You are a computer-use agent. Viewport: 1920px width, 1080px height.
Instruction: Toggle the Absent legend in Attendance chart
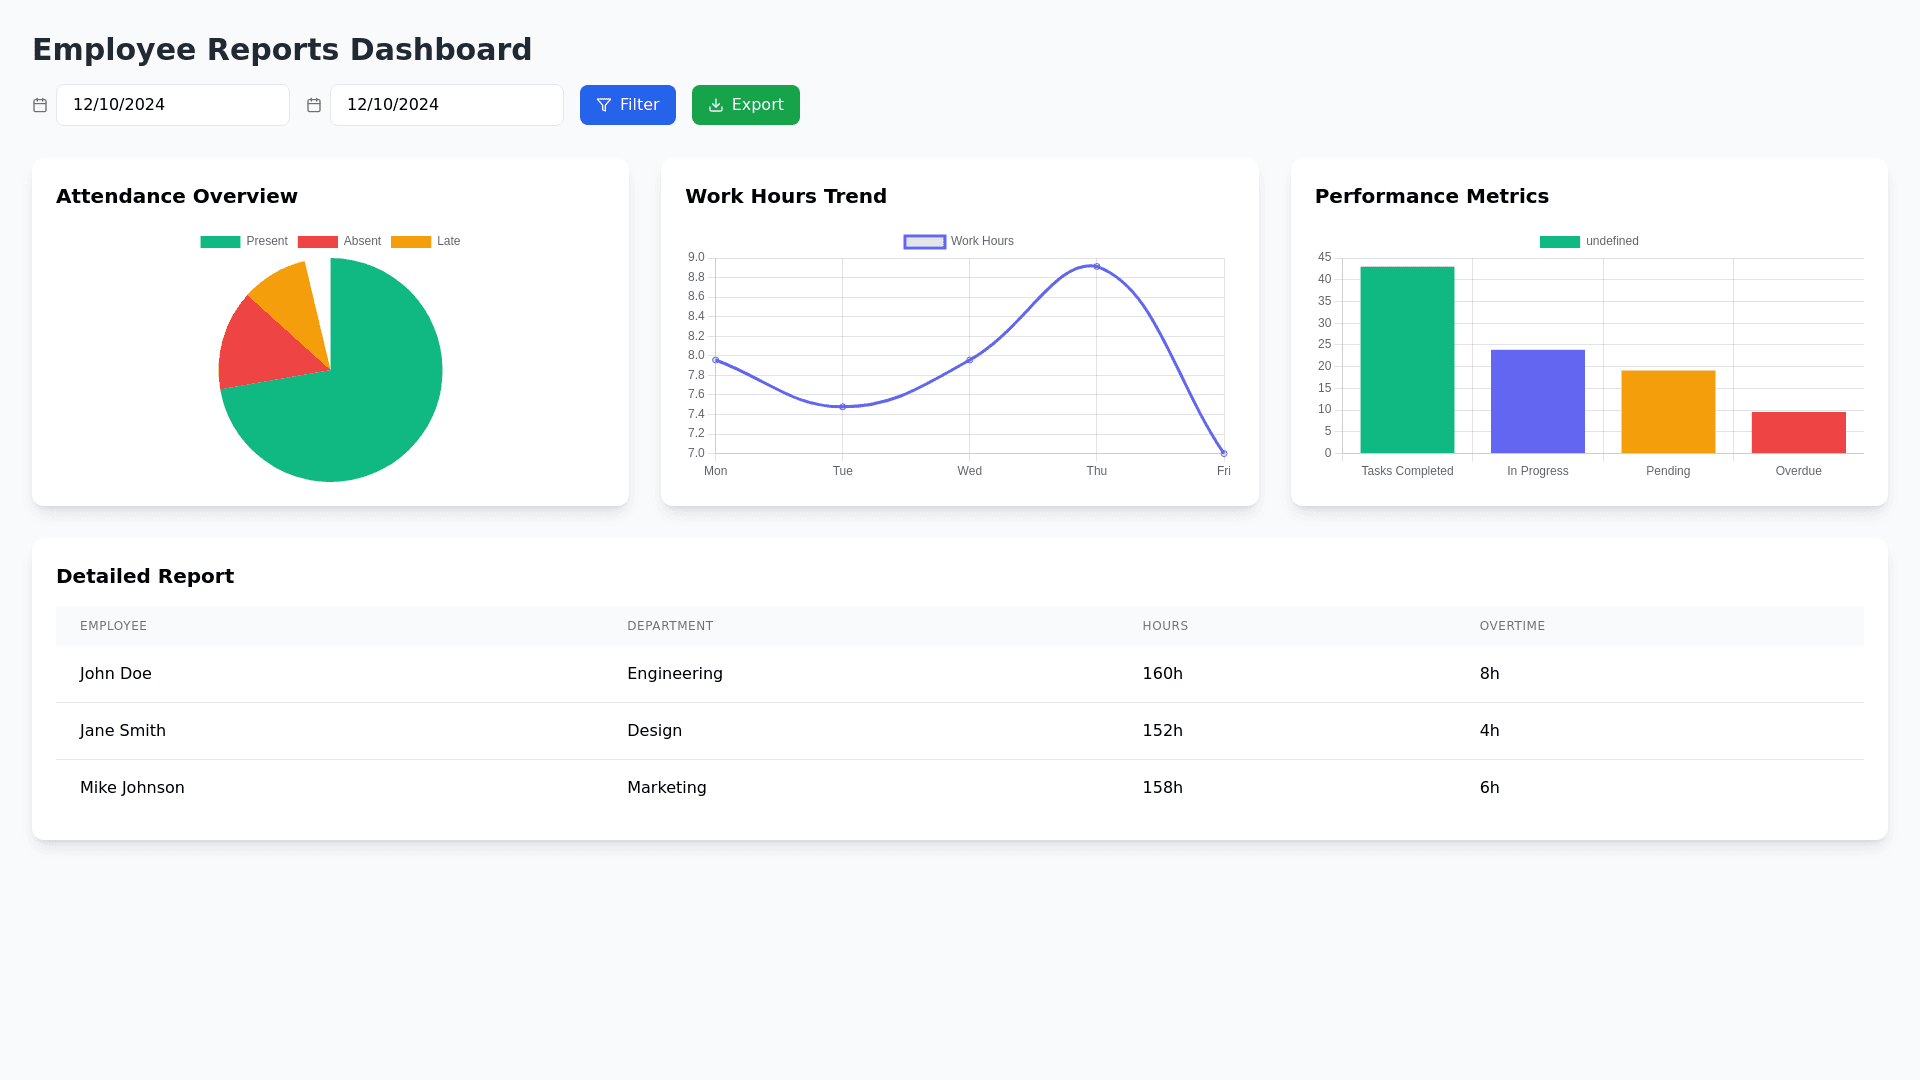click(340, 241)
